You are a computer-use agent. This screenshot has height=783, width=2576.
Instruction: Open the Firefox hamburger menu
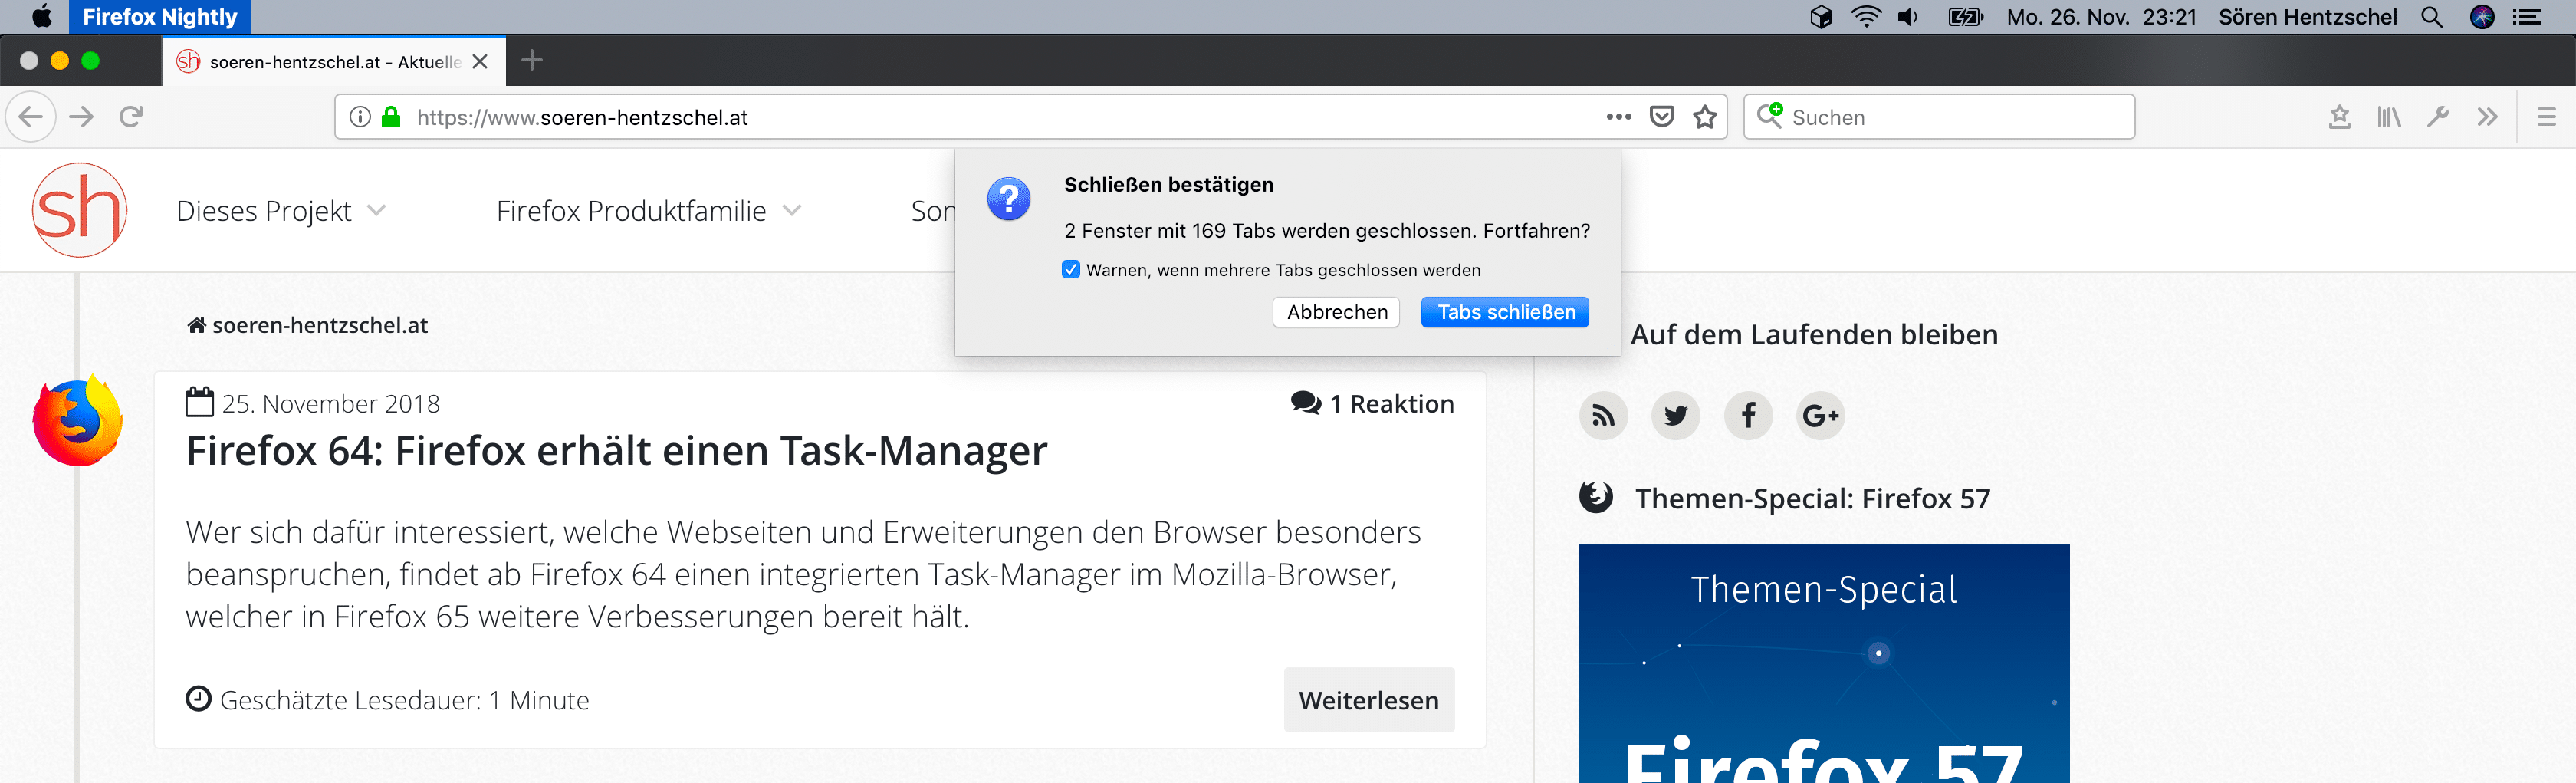point(2546,117)
